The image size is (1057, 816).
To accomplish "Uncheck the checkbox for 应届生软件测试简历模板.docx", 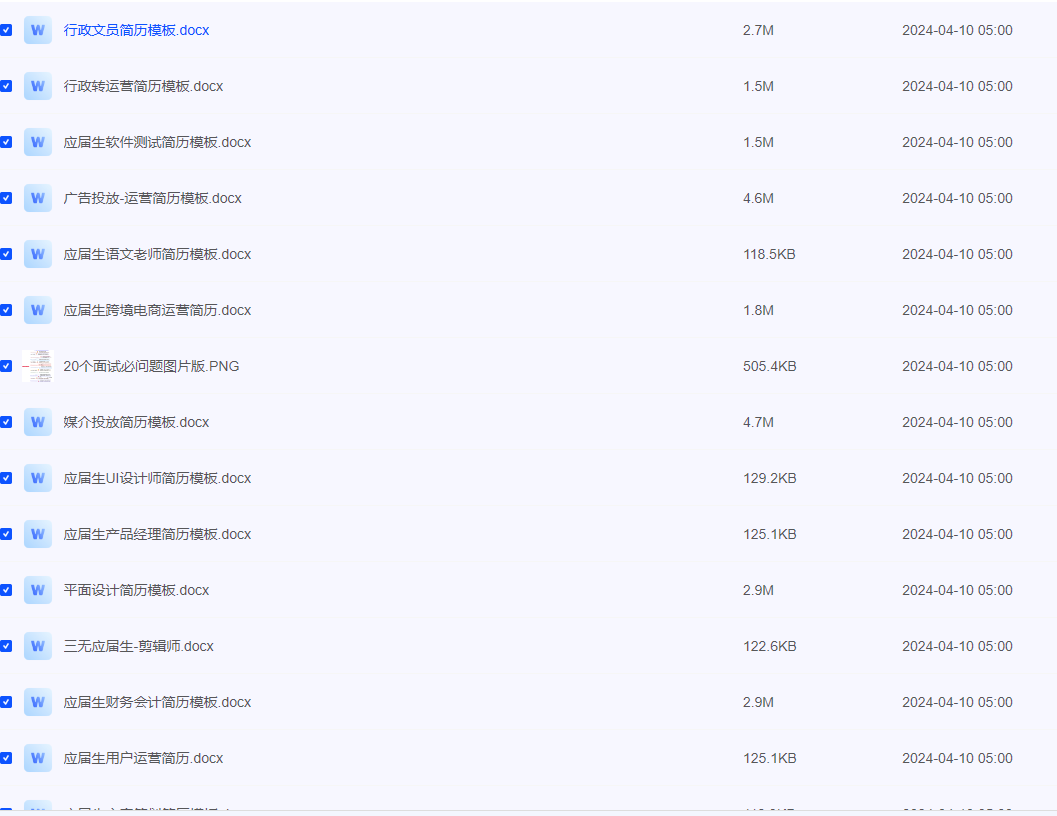I will pos(6,142).
